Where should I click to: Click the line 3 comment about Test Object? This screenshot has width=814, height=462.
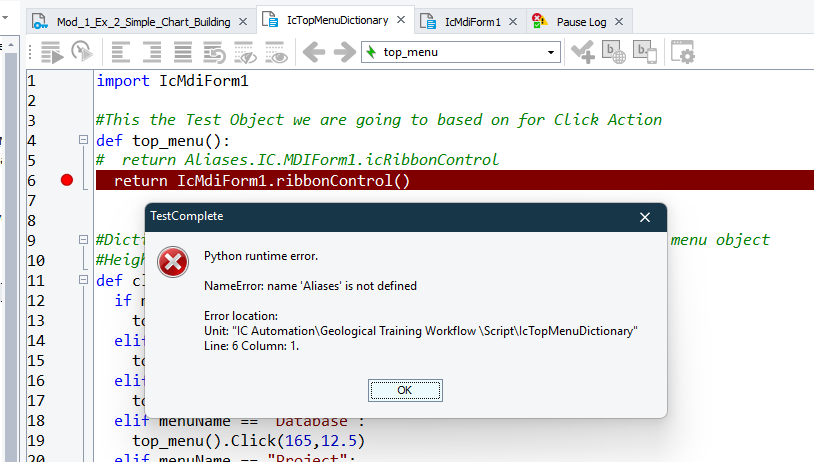(x=379, y=120)
